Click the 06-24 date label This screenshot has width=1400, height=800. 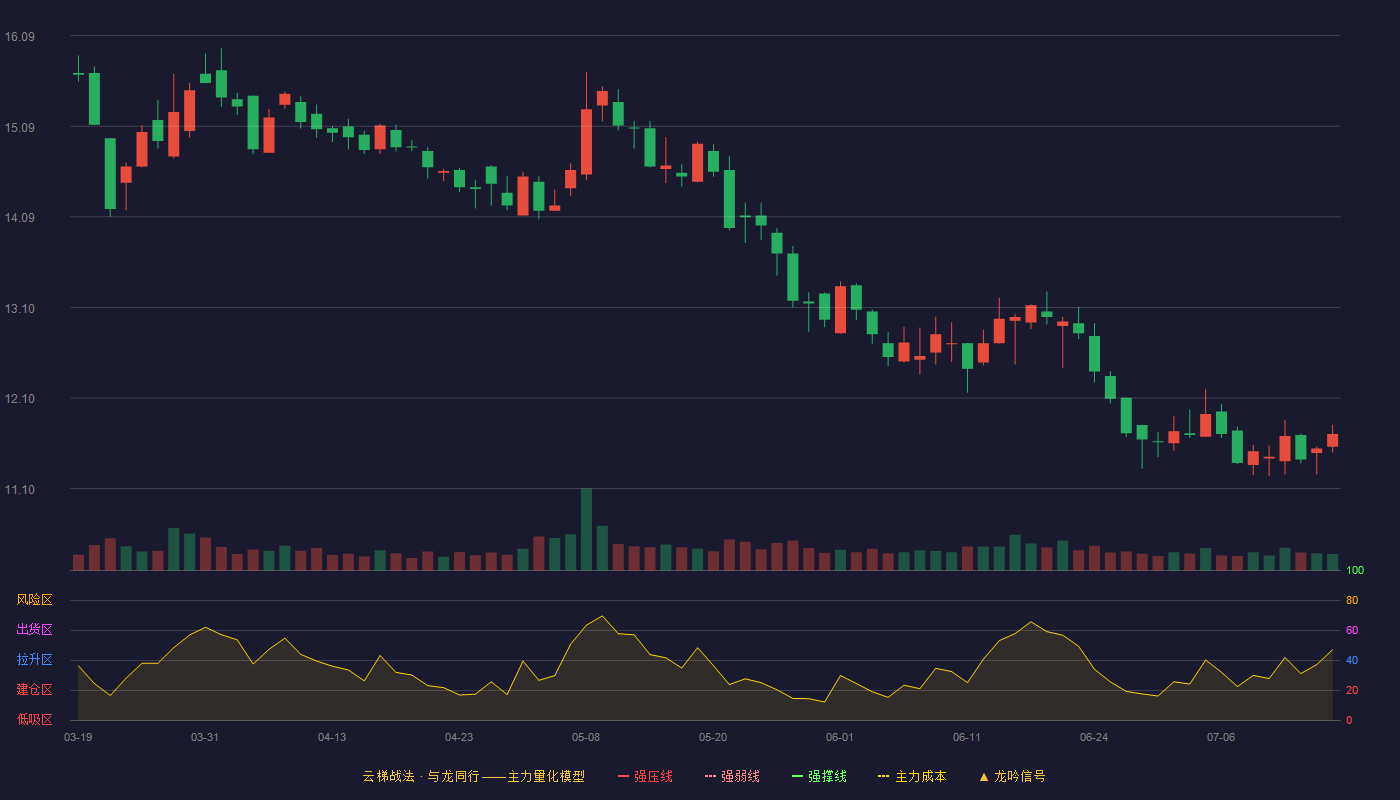1094,737
